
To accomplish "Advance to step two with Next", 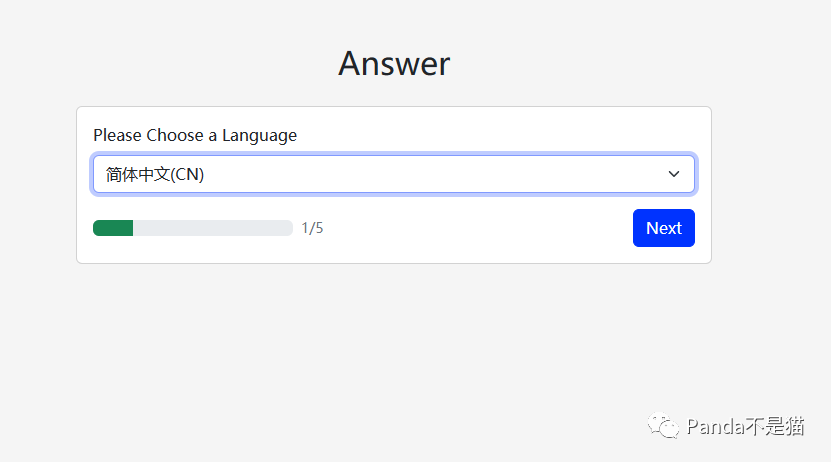I will click(663, 228).
